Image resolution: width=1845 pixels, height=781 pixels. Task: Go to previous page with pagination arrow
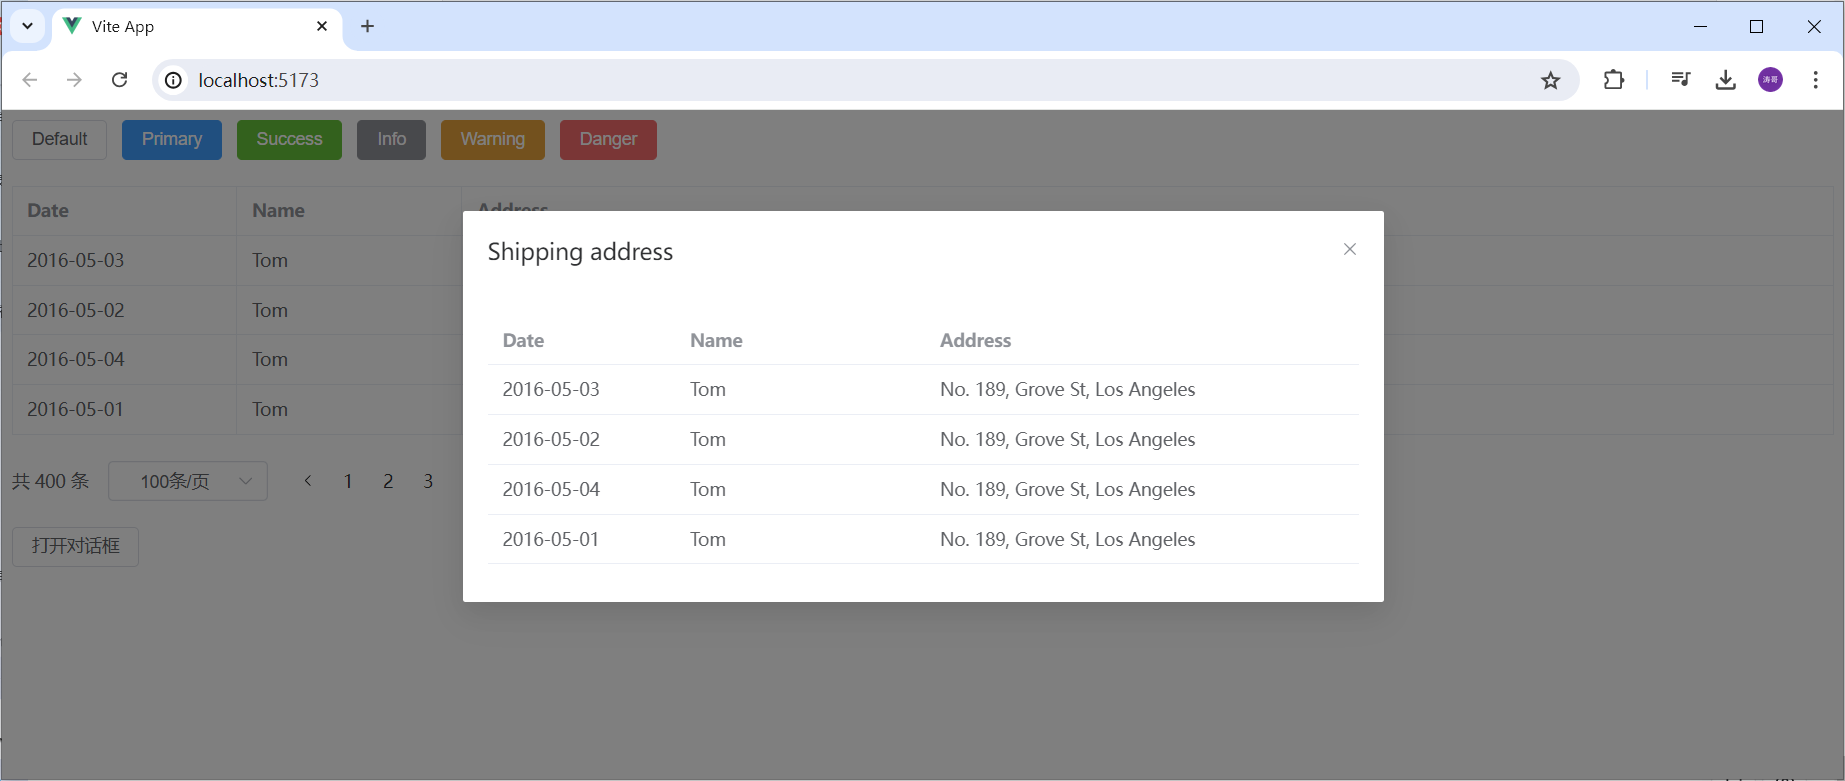point(308,481)
